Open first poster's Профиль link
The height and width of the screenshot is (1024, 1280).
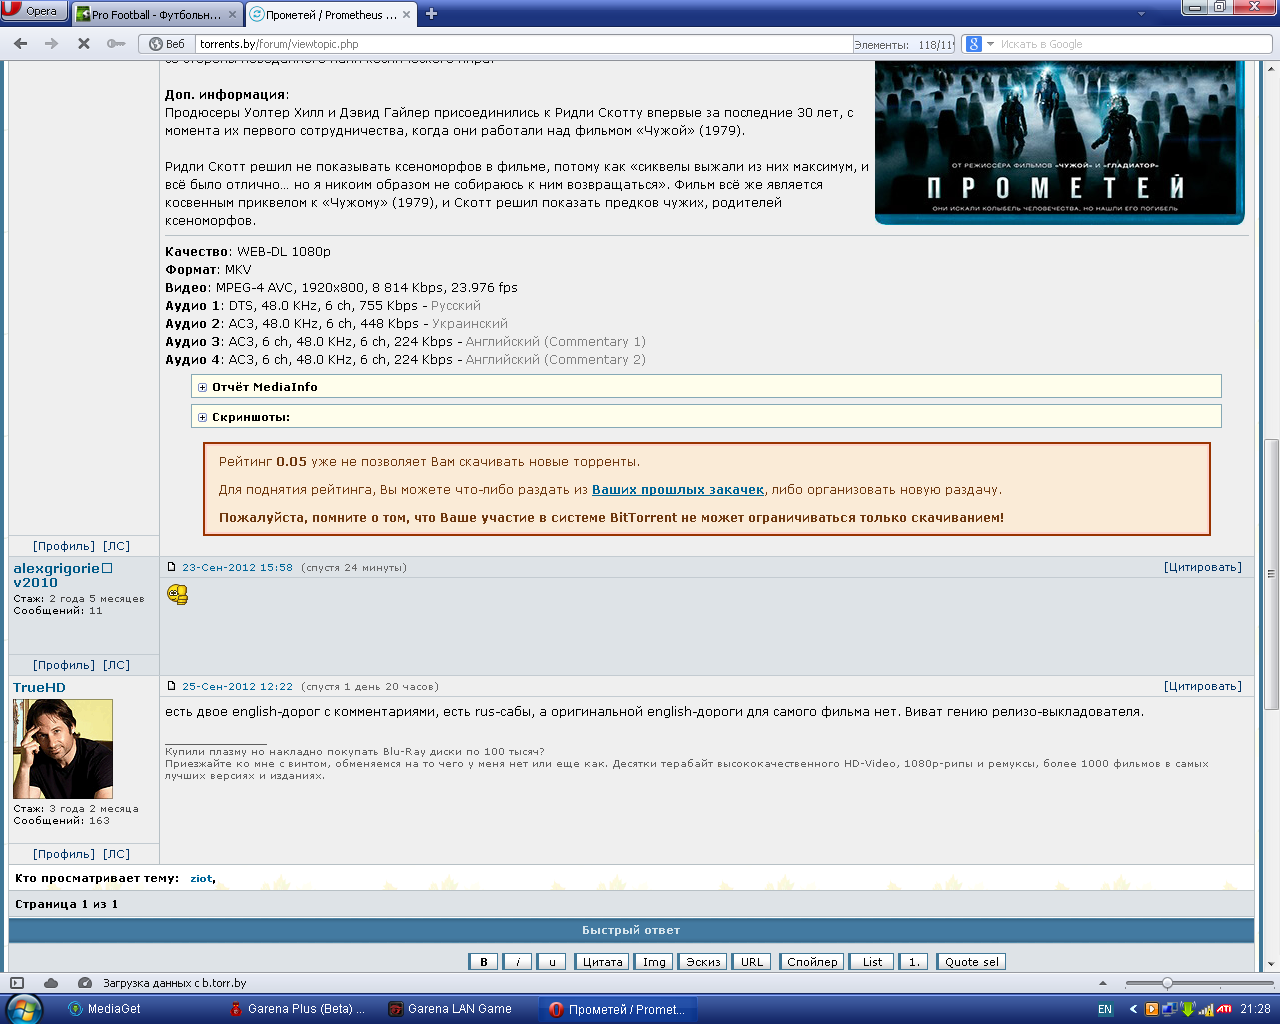[x=64, y=546]
